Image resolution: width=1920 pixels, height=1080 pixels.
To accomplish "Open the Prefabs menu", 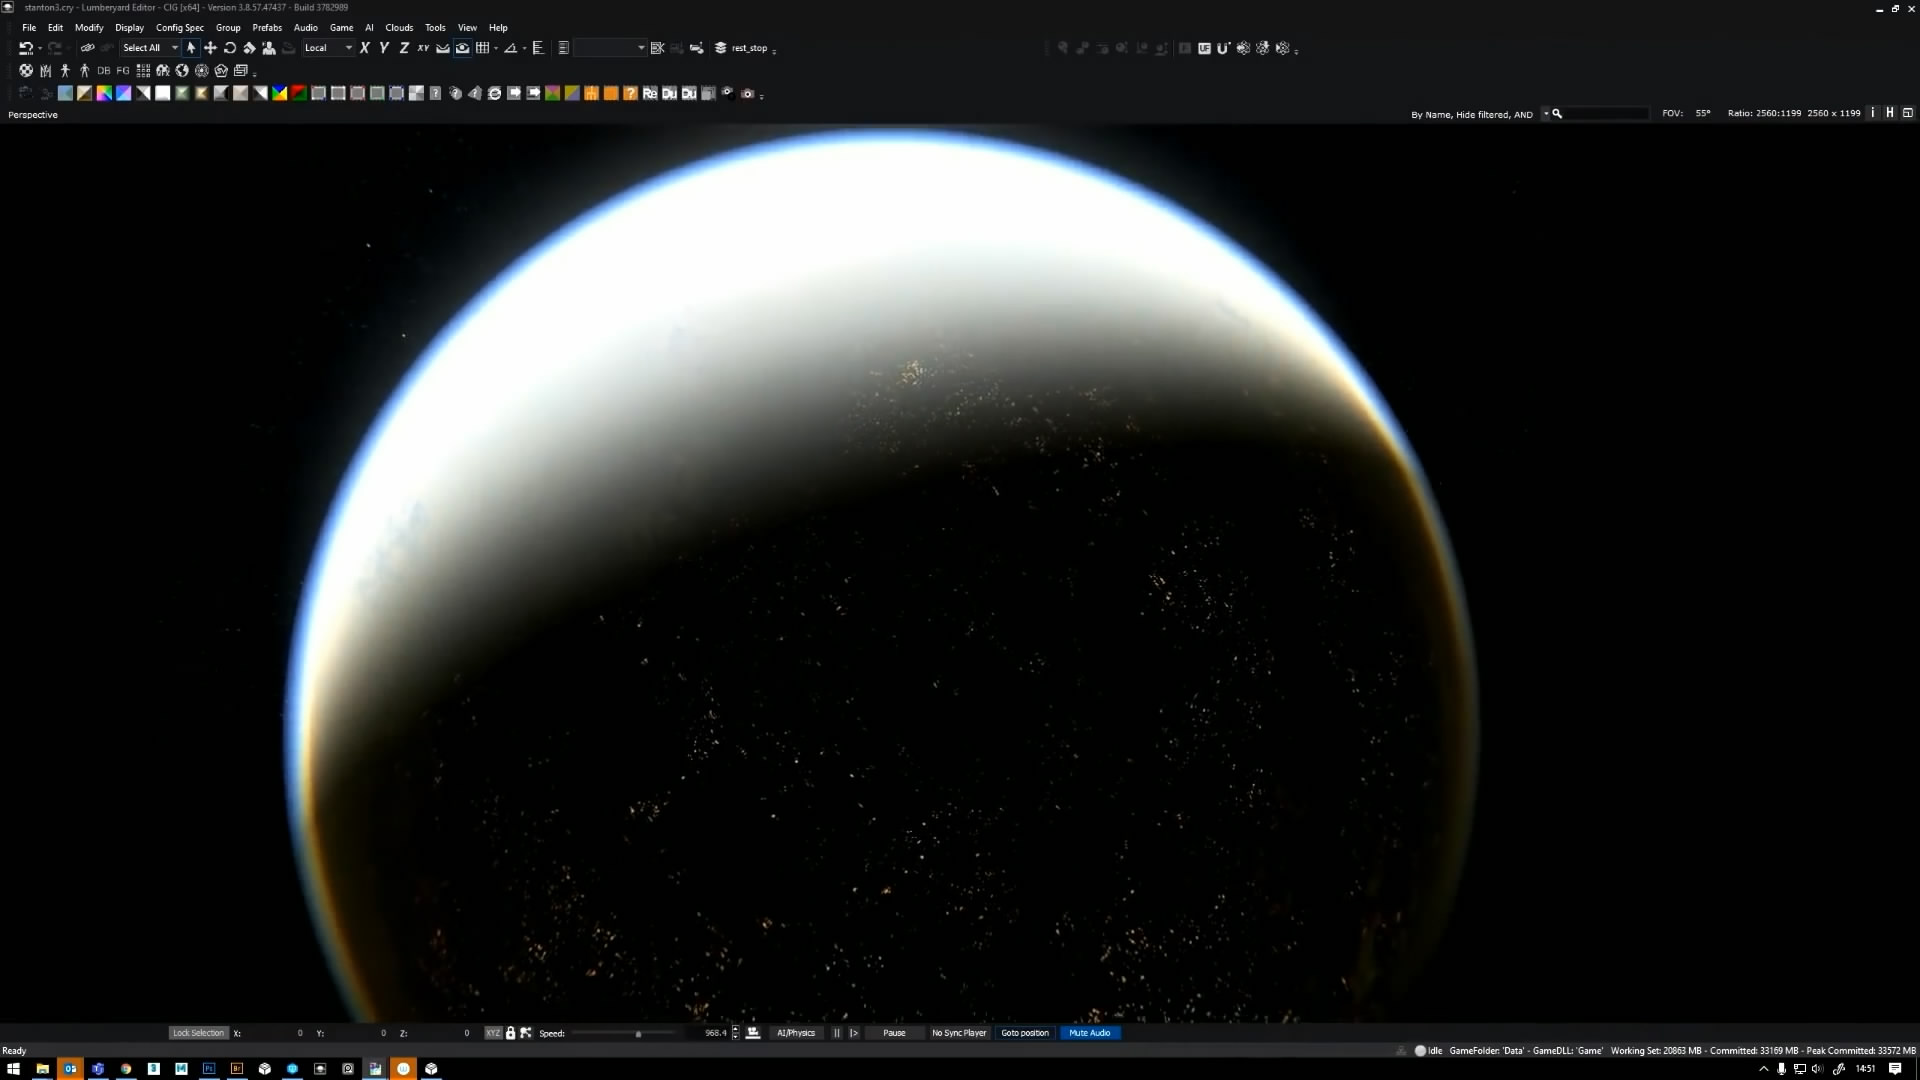I will click(267, 28).
